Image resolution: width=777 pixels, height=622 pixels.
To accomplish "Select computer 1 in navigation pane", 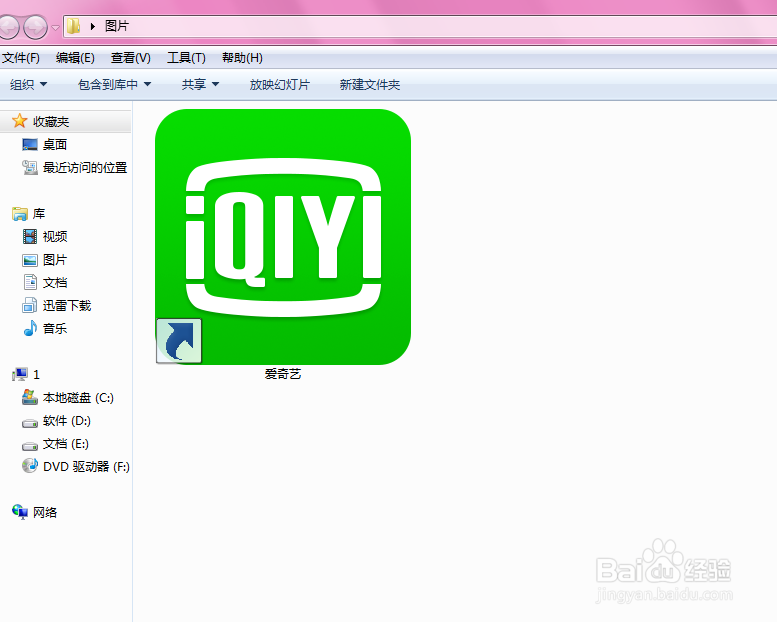I will coord(36,375).
